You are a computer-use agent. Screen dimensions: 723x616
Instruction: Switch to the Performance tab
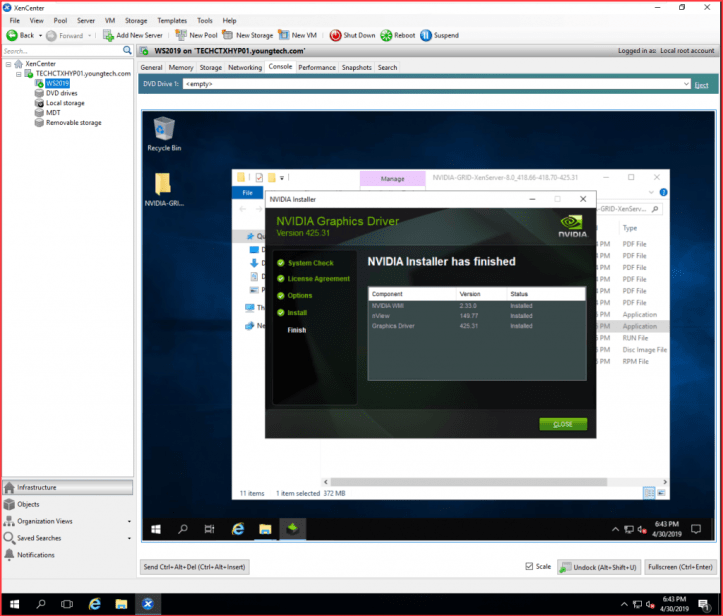pos(317,67)
